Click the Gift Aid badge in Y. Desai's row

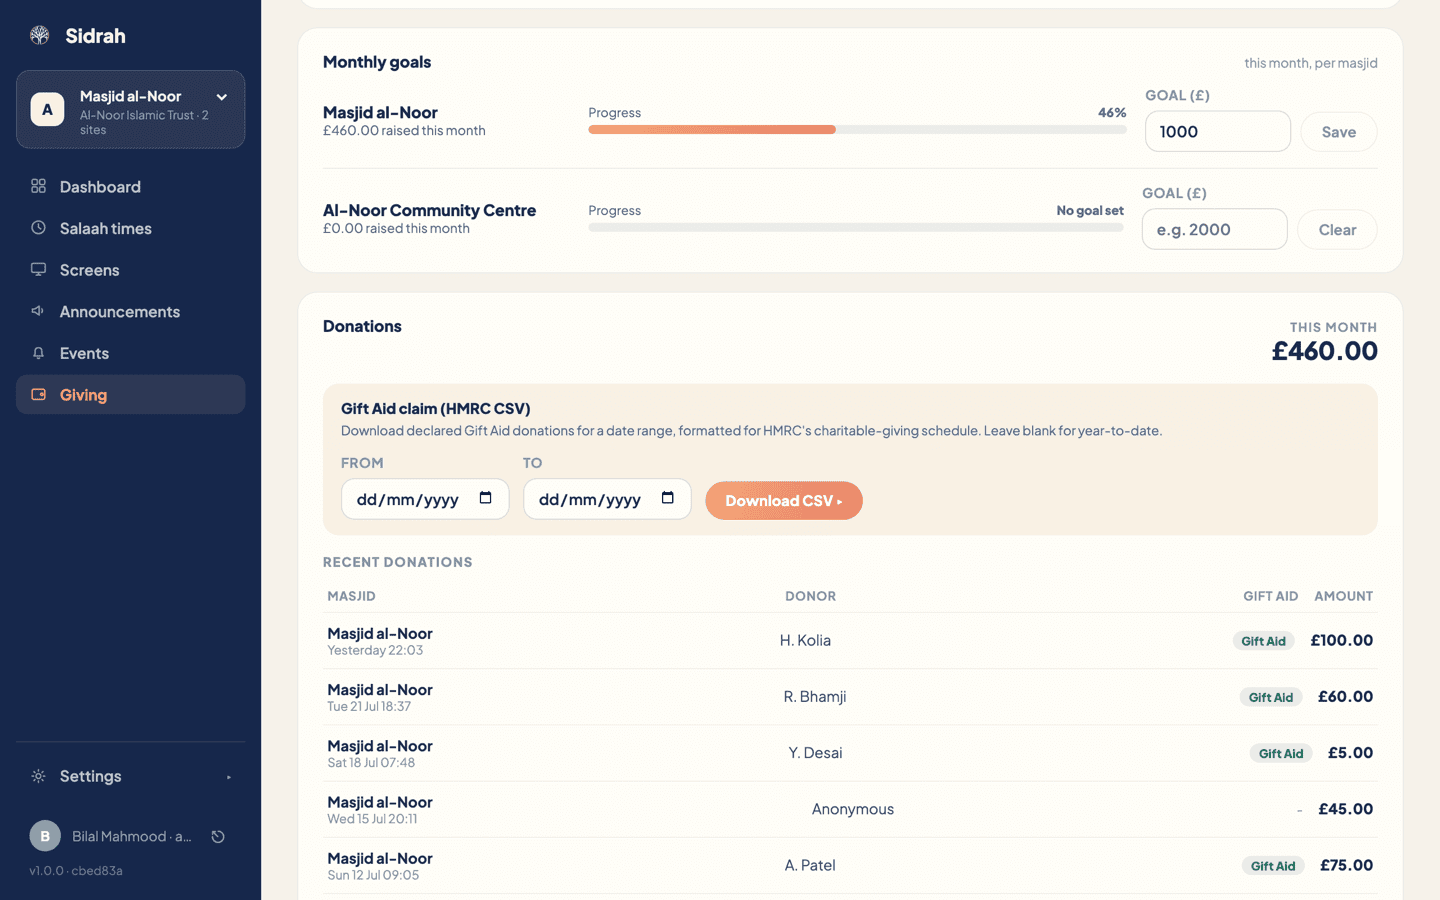[x=1281, y=753]
